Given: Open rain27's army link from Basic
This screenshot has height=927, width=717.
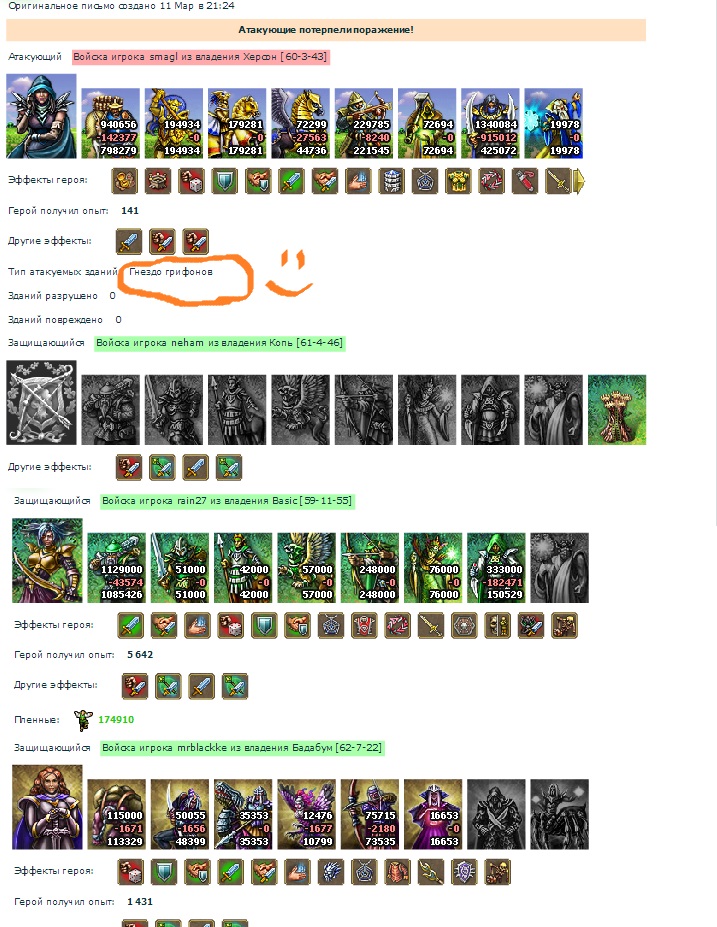Looking at the screenshot, I should 227,501.
